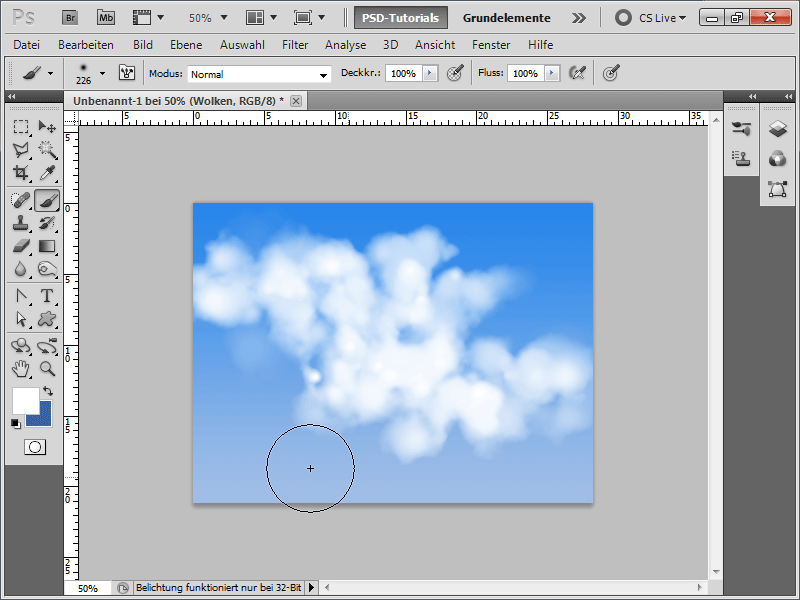Select the Polygonal Lasso tool
The image size is (800, 600).
[x=21, y=149]
